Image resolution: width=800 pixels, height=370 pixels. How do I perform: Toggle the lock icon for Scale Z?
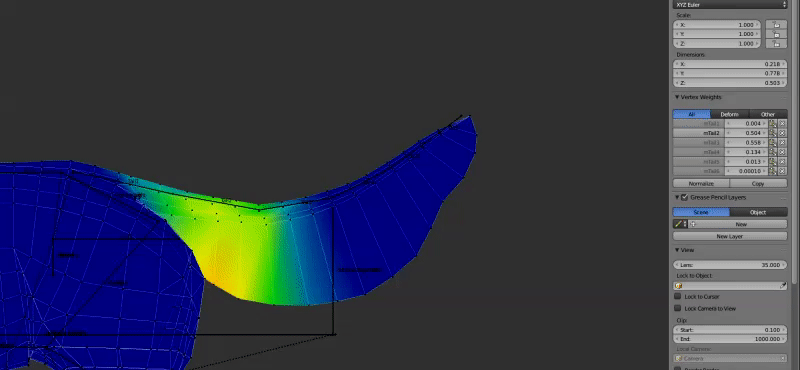(776, 44)
